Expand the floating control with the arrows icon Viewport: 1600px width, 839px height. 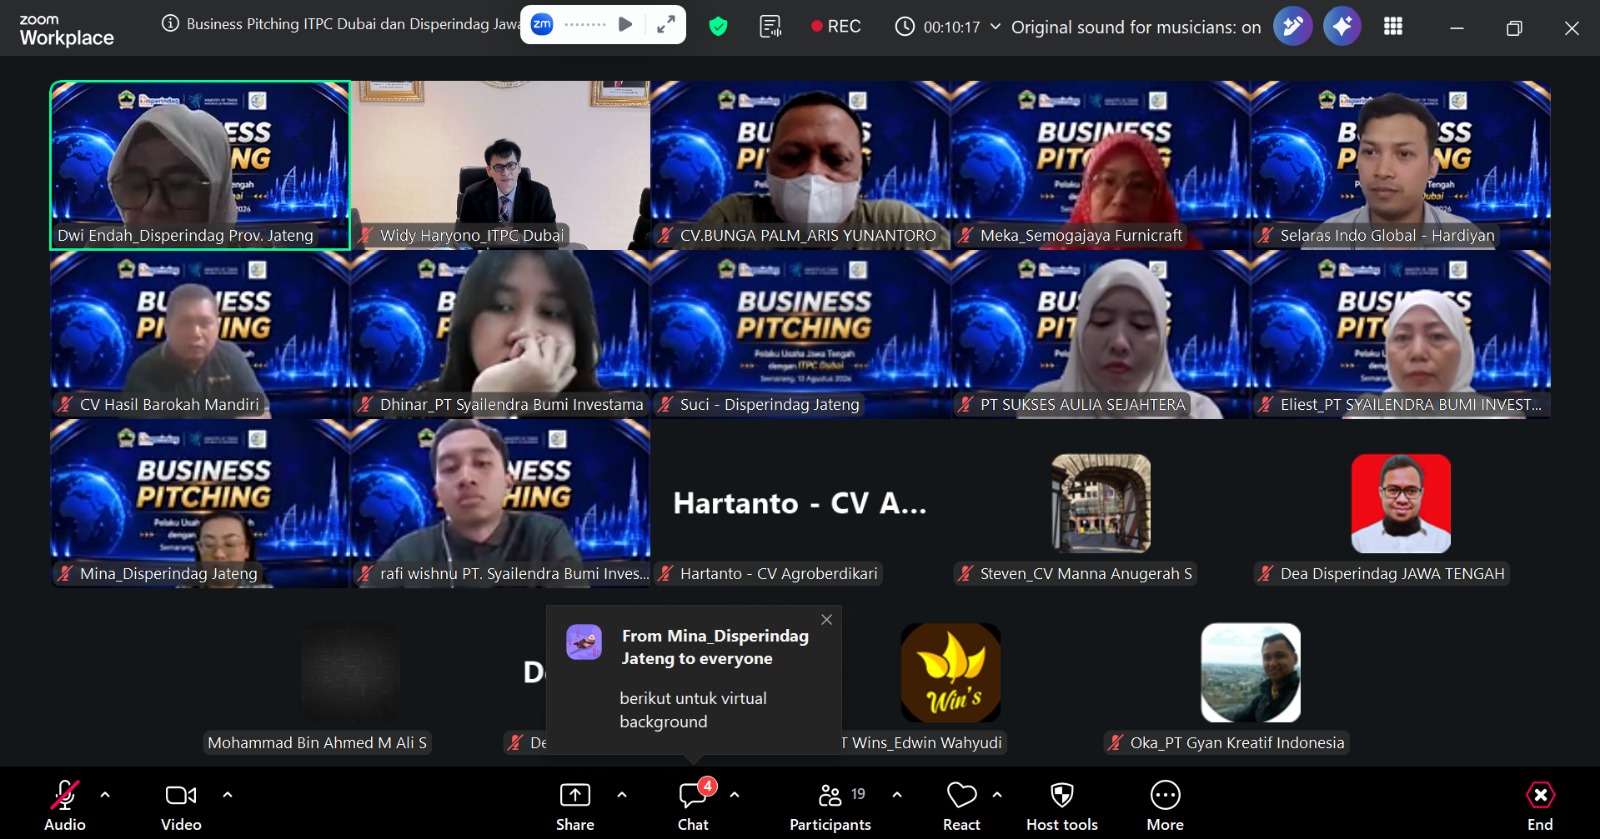[x=666, y=25]
